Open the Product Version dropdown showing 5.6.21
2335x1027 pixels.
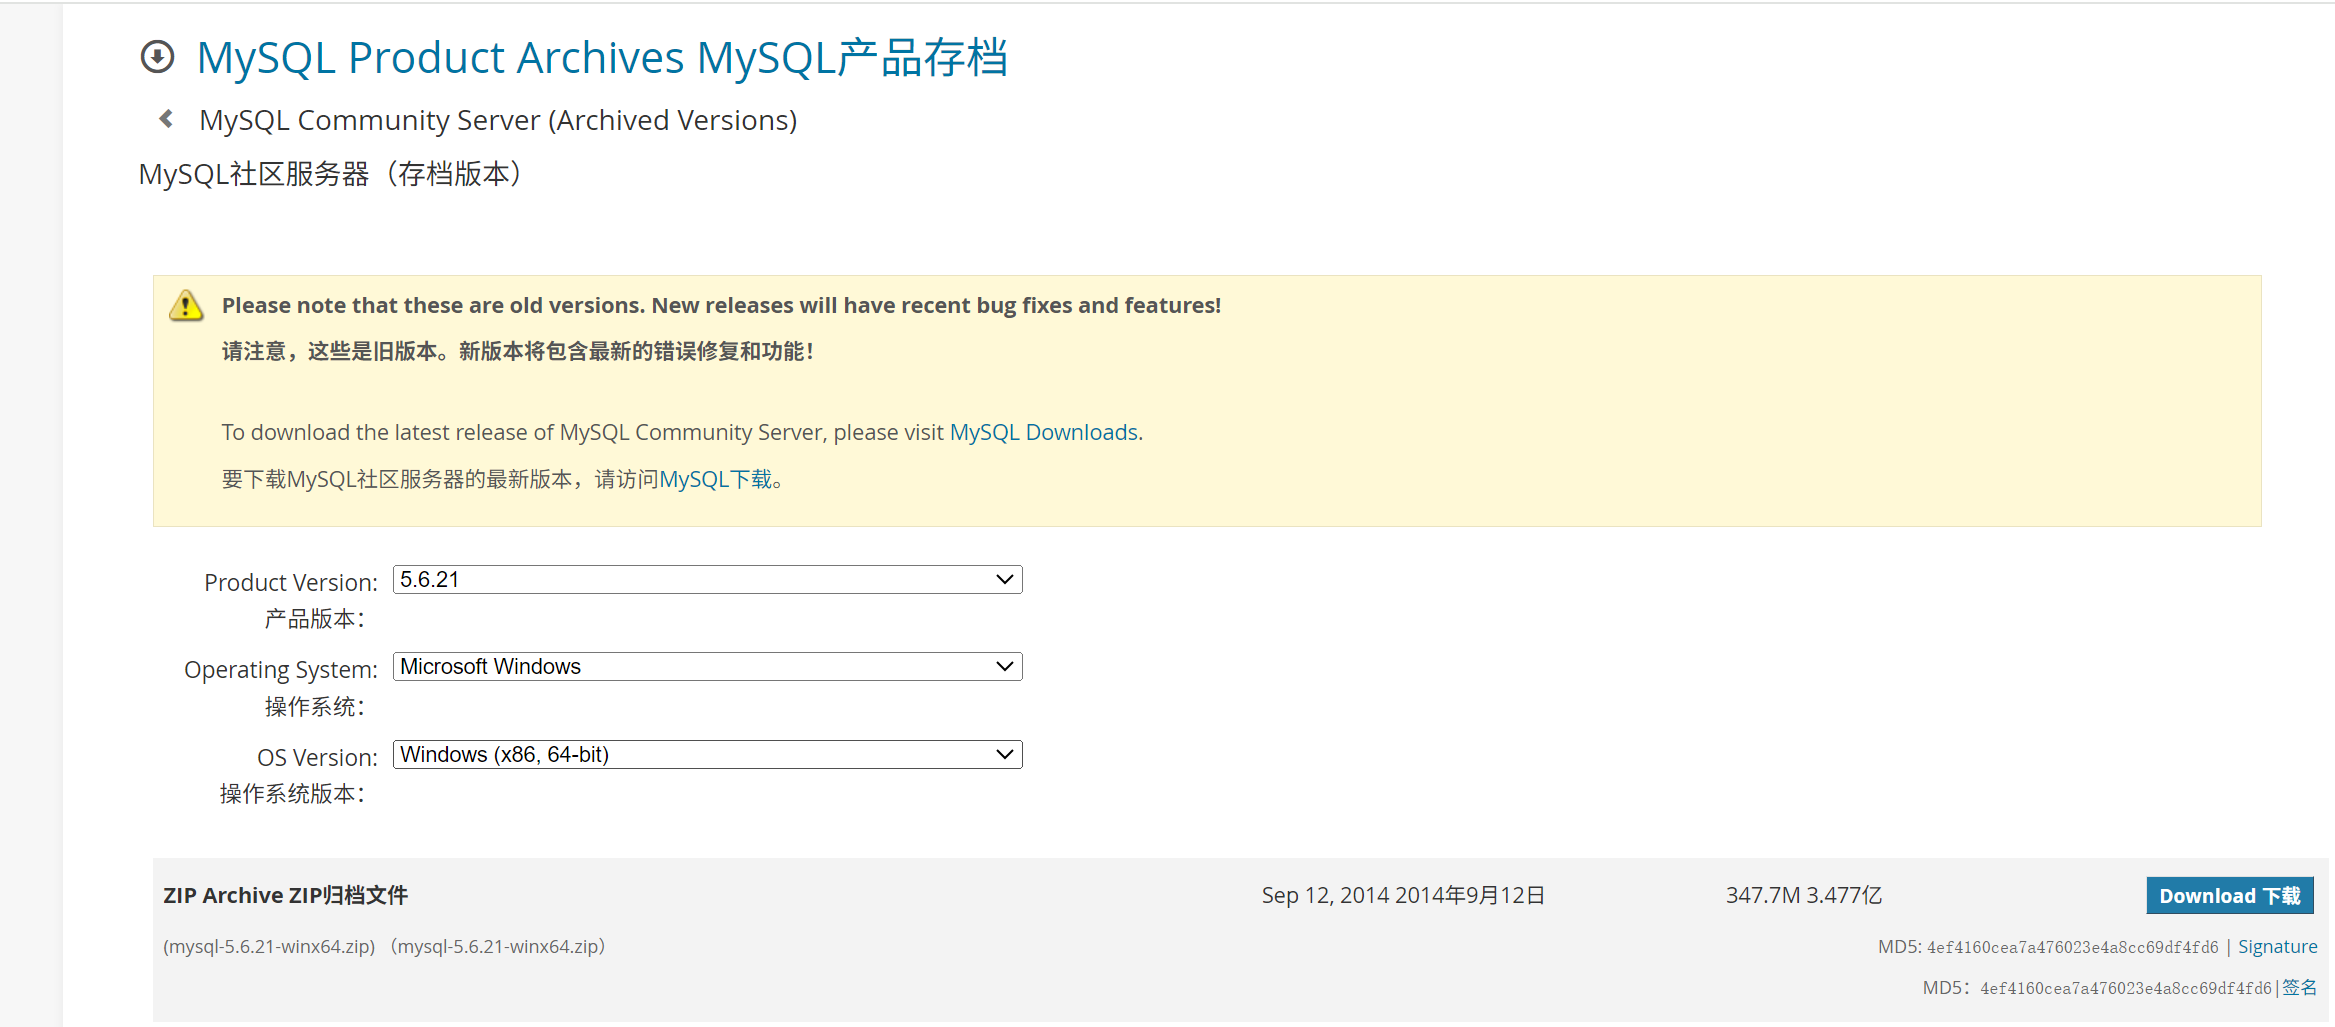pos(707,580)
